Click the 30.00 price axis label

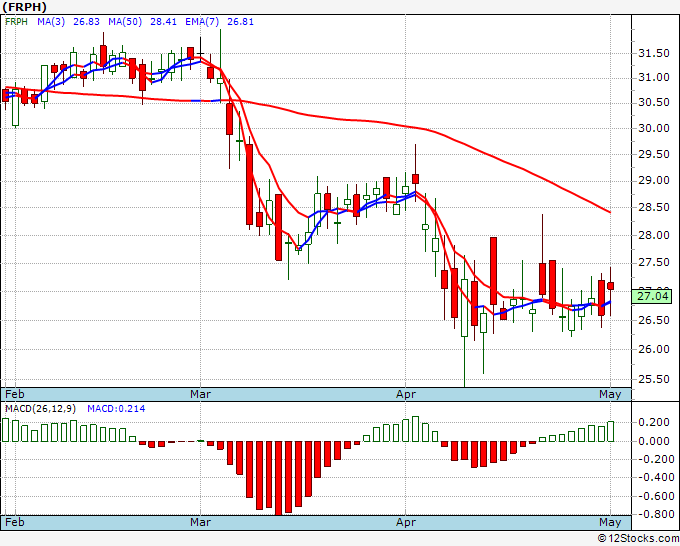coord(654,128)
